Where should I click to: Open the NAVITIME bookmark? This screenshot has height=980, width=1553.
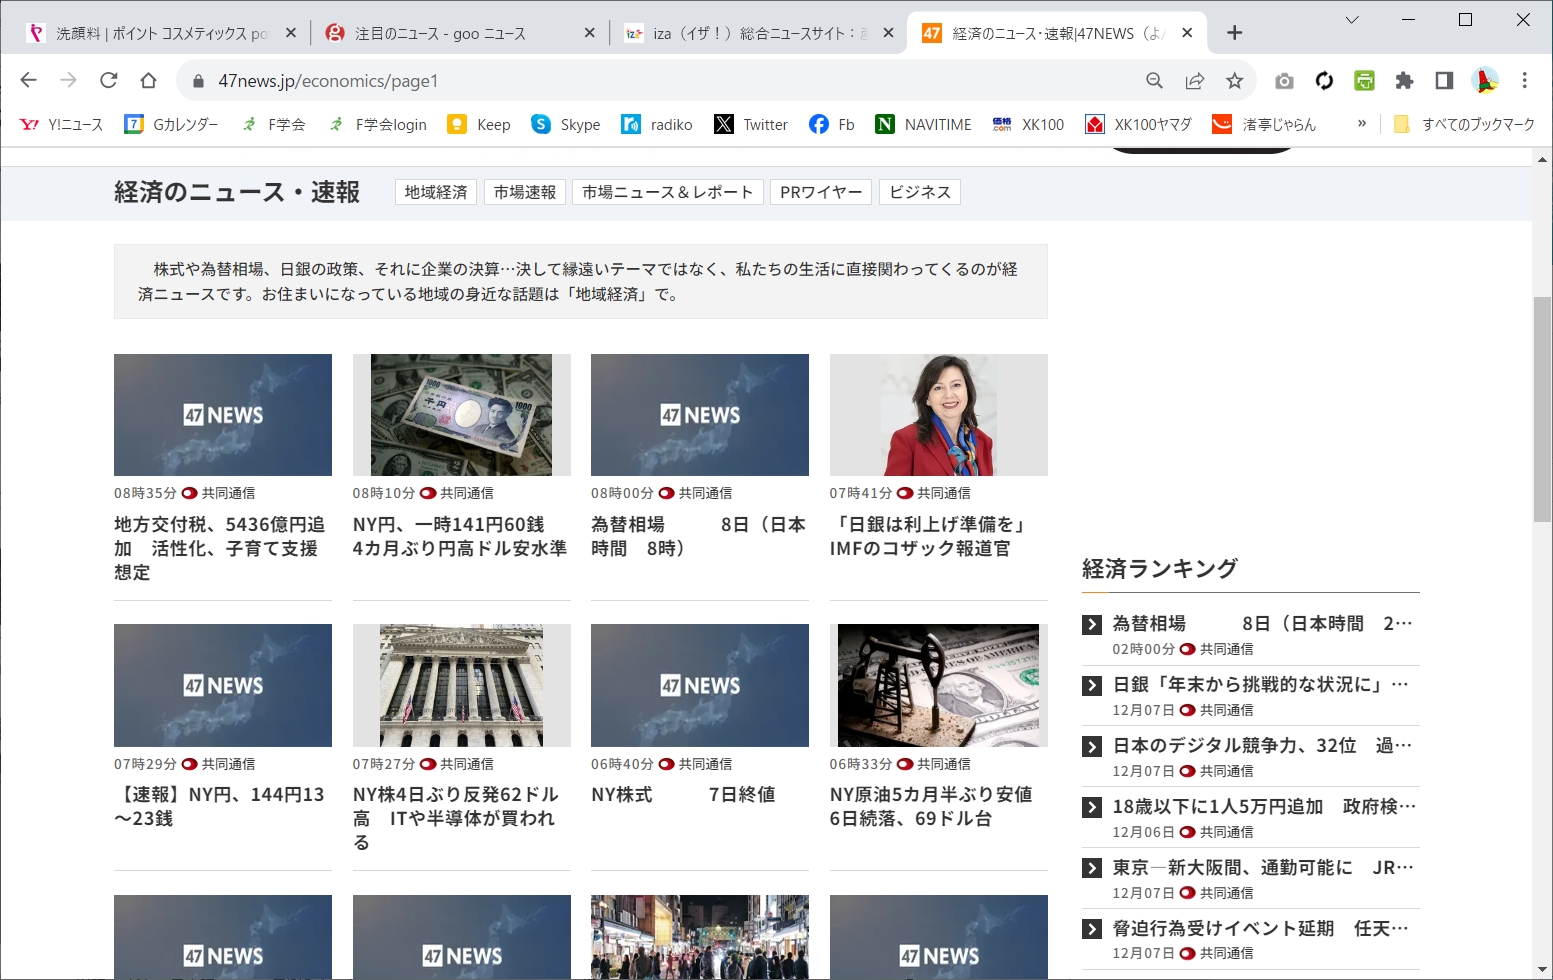[x=924, y=124]
